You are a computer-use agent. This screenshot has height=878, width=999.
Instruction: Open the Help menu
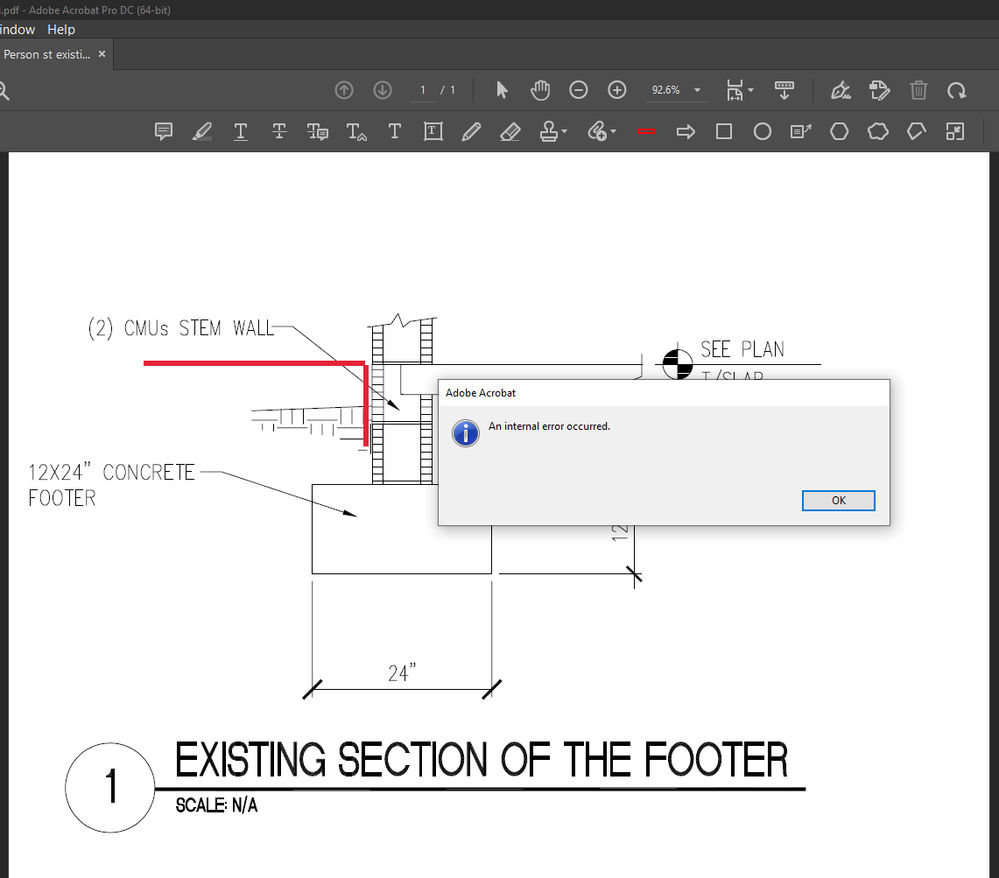tap(61, 29)
